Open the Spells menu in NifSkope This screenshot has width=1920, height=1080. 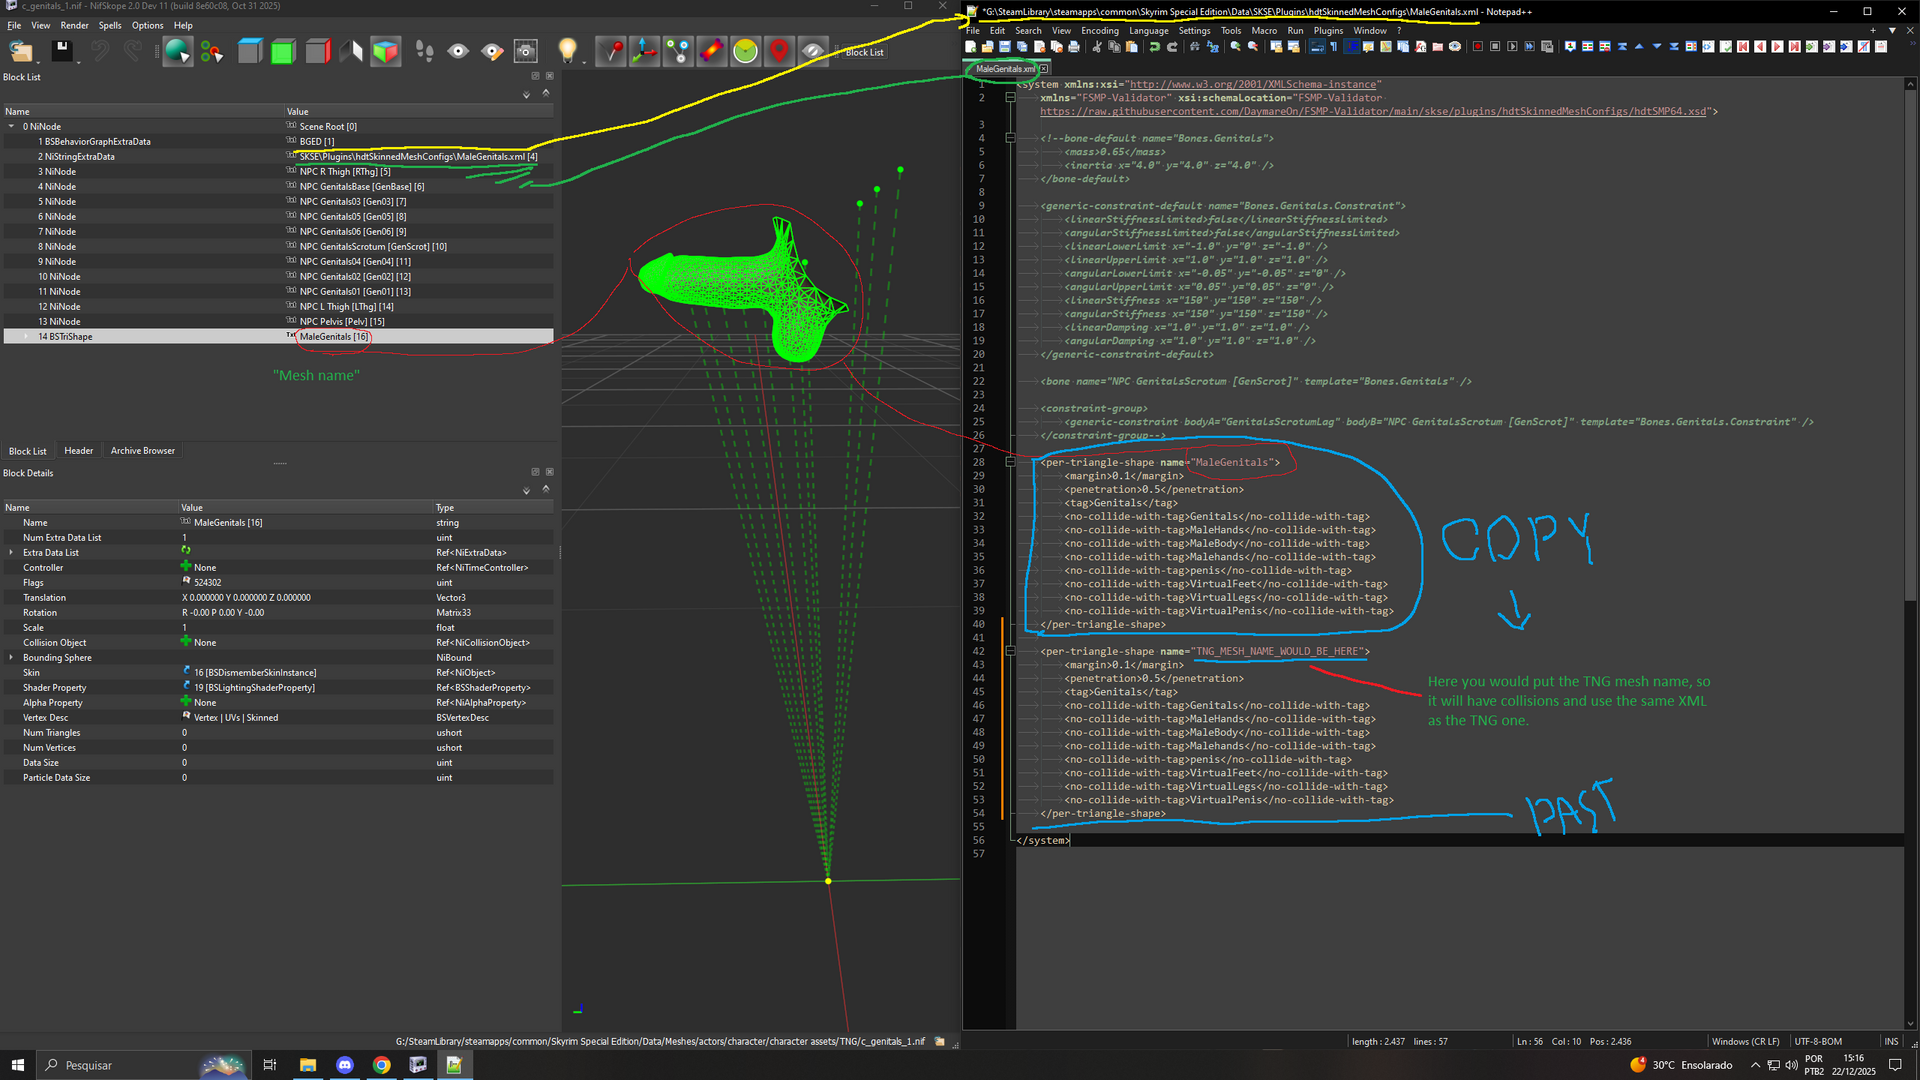[110, 25]
